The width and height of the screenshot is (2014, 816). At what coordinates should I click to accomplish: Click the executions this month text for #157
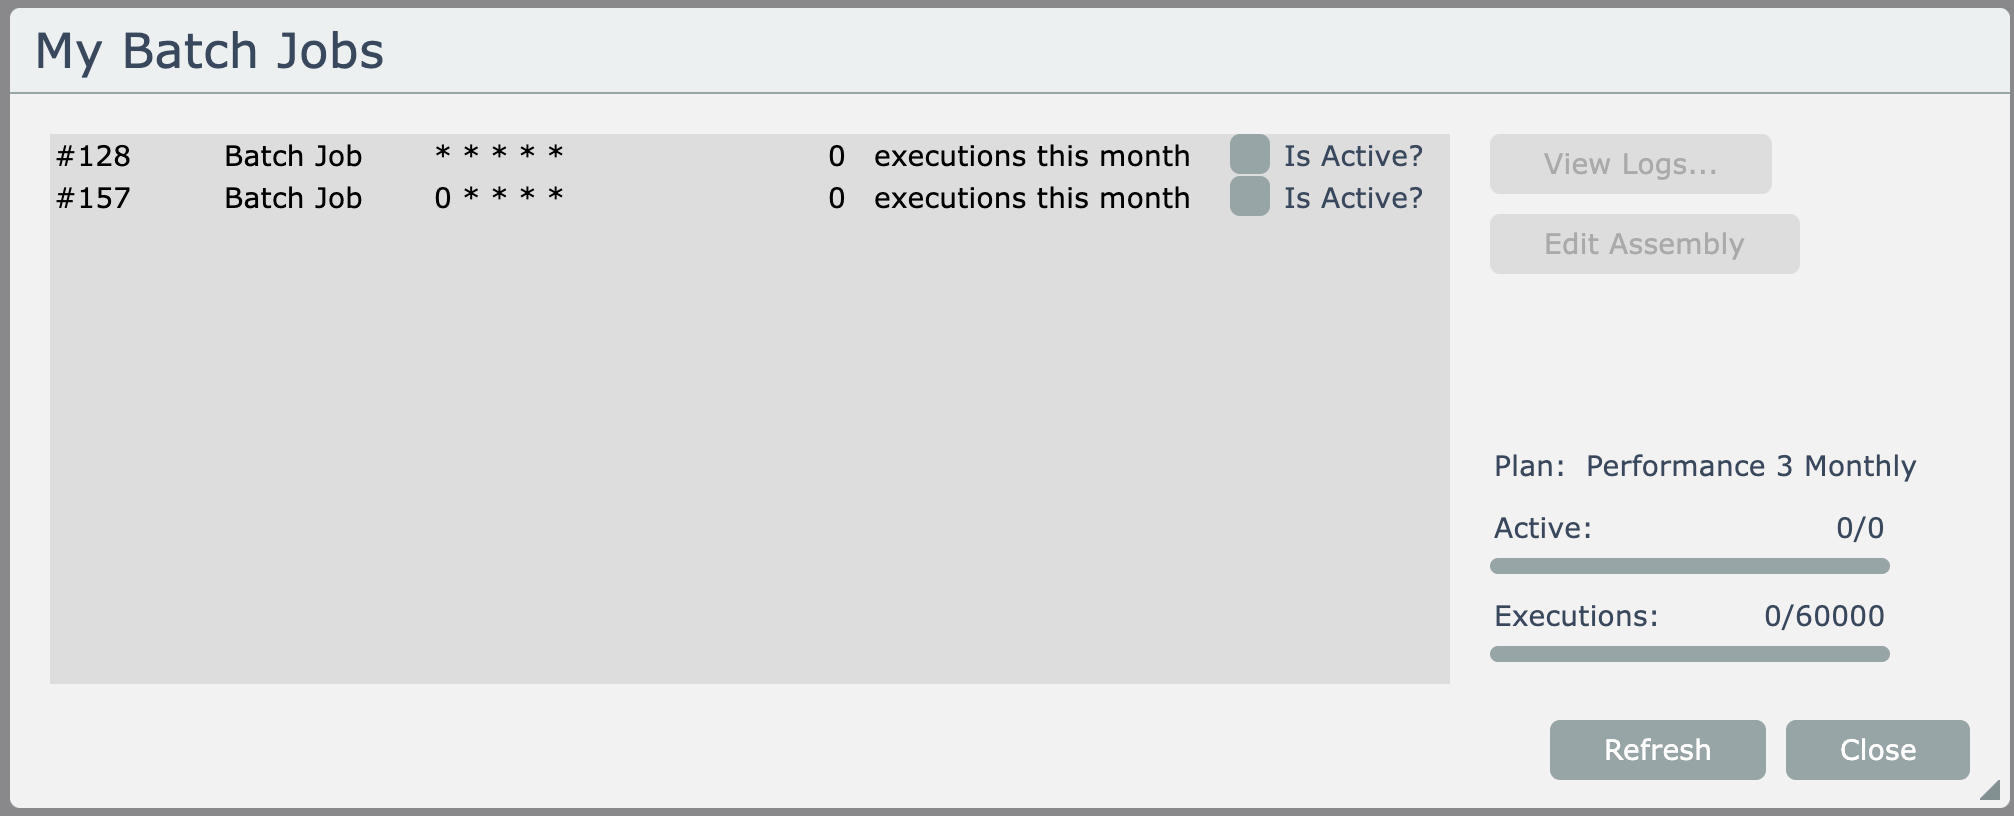[1031, 198]
